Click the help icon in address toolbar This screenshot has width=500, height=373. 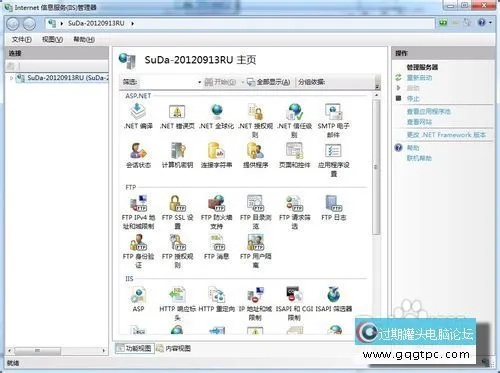click(481, 23)
